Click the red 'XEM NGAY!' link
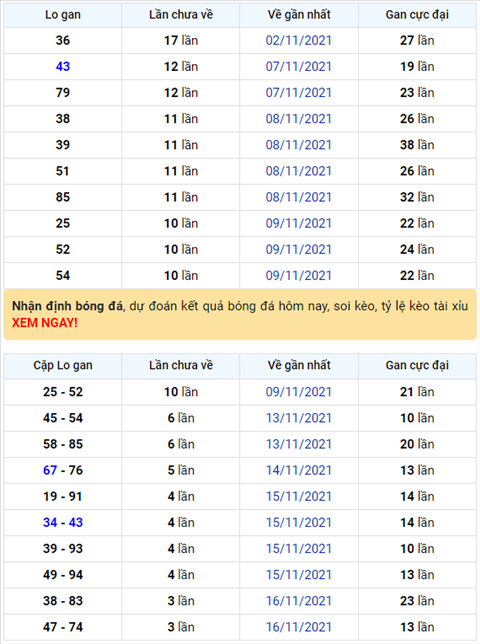 tap(44, 323)
